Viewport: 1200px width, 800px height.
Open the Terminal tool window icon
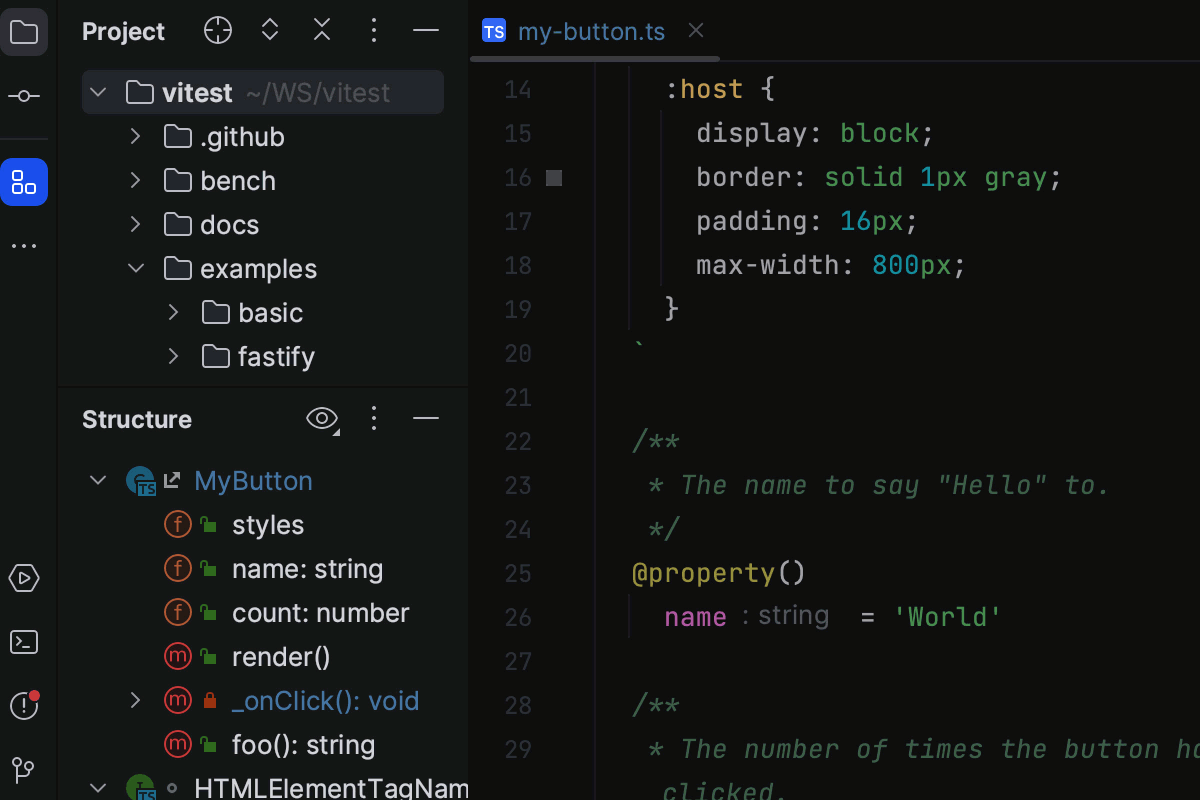click(24, 642)
